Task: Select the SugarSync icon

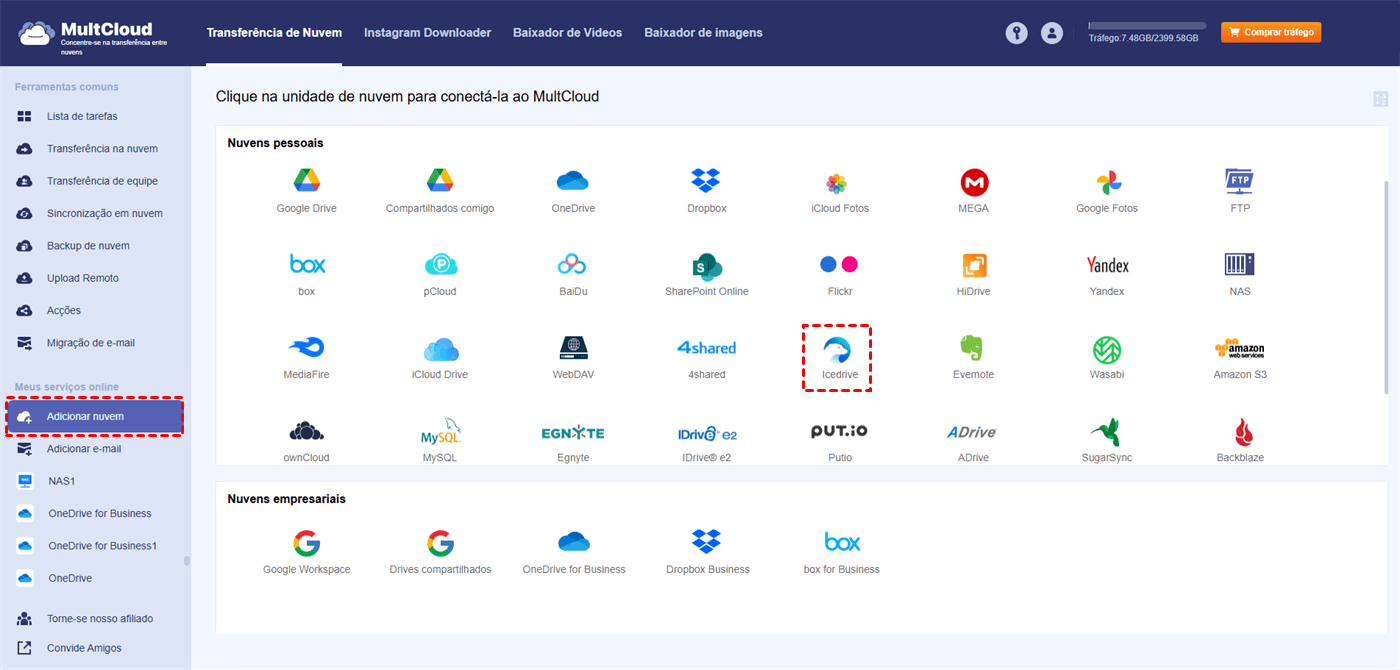Action: pyautogui.click(x=1105, y=431)
